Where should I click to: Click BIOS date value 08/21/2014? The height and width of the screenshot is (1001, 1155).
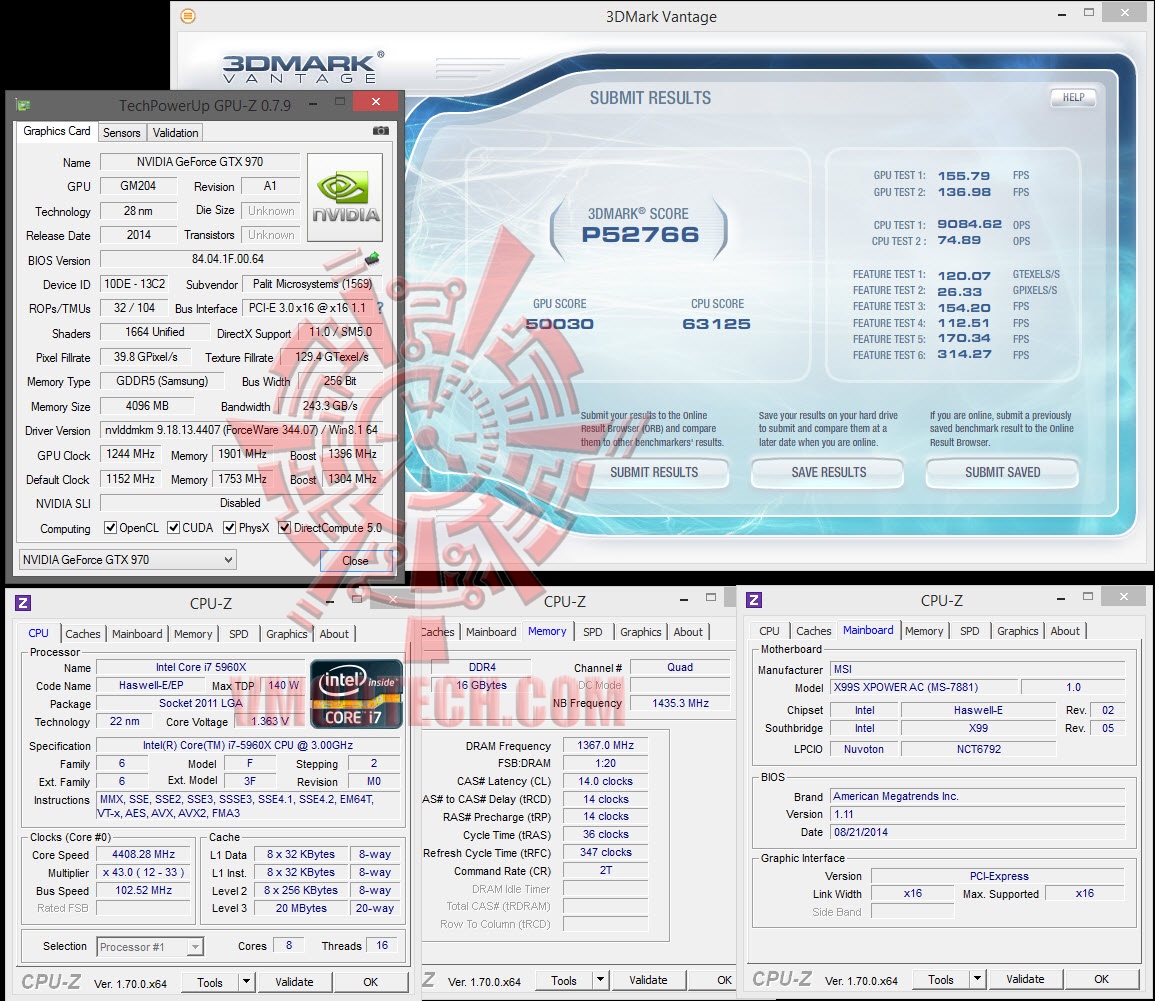pyautogui.click(x=977, y=832)
